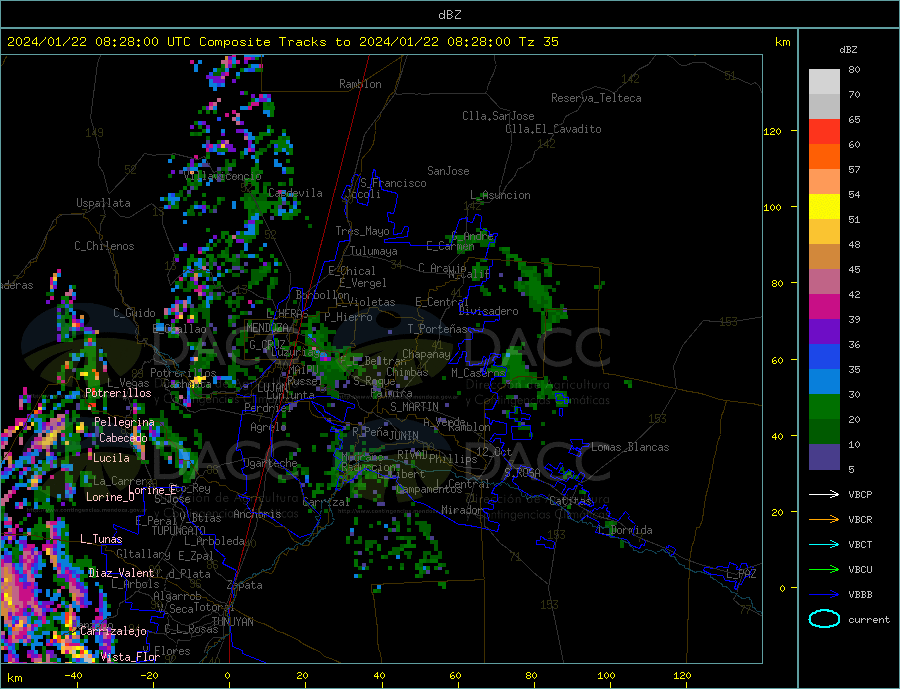Click the -40 tick on the km axis
The image size is (900, 689).
coord(73,676)
